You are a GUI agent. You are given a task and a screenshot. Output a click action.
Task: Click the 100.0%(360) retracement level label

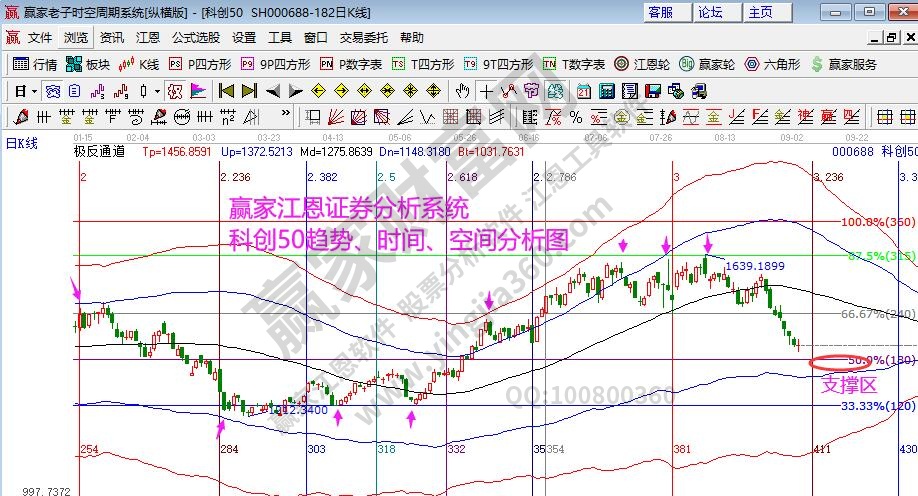878,222
